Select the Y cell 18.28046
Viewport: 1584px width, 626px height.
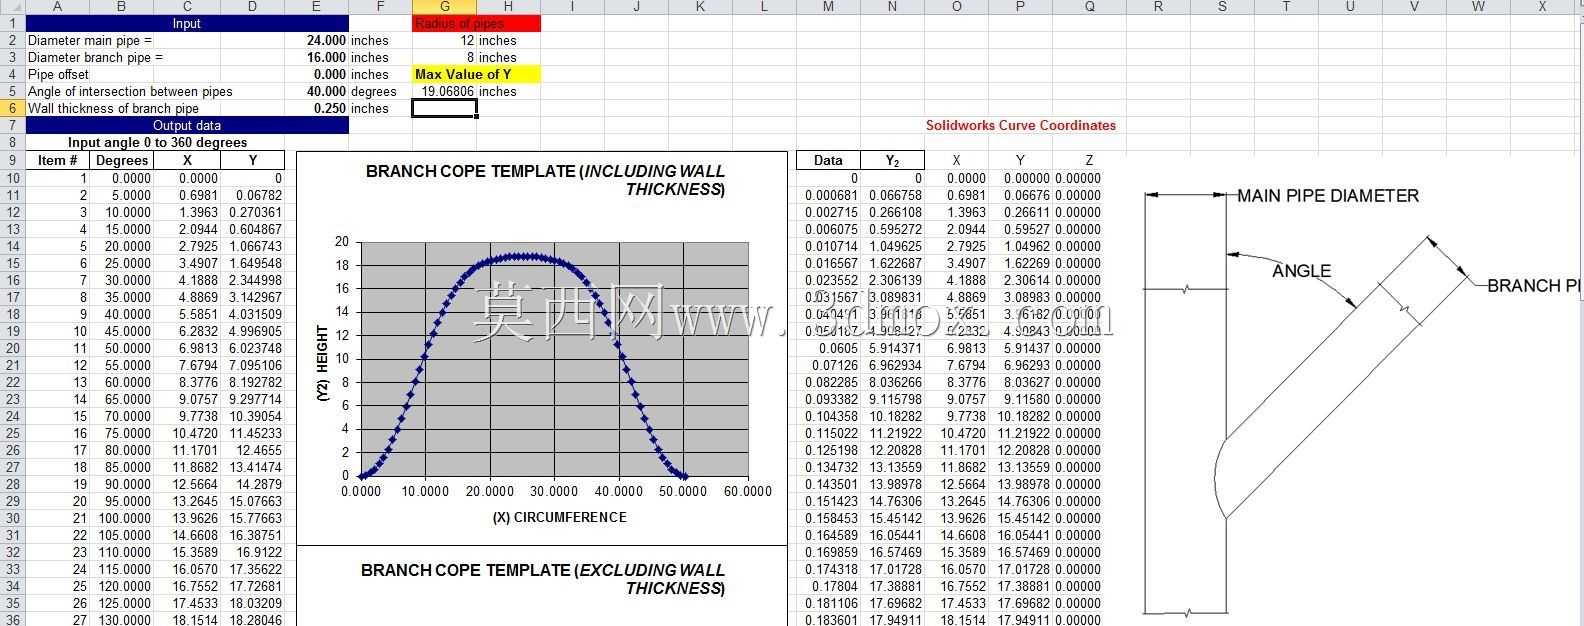click(252, 620)
